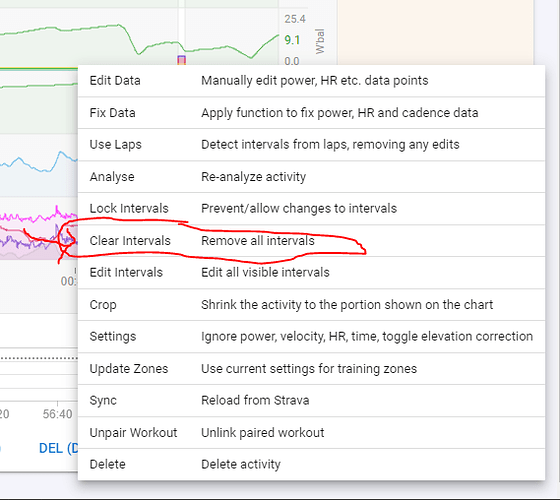Open activity Settings menu item
The image size is (560, 500).
[311, 336]
